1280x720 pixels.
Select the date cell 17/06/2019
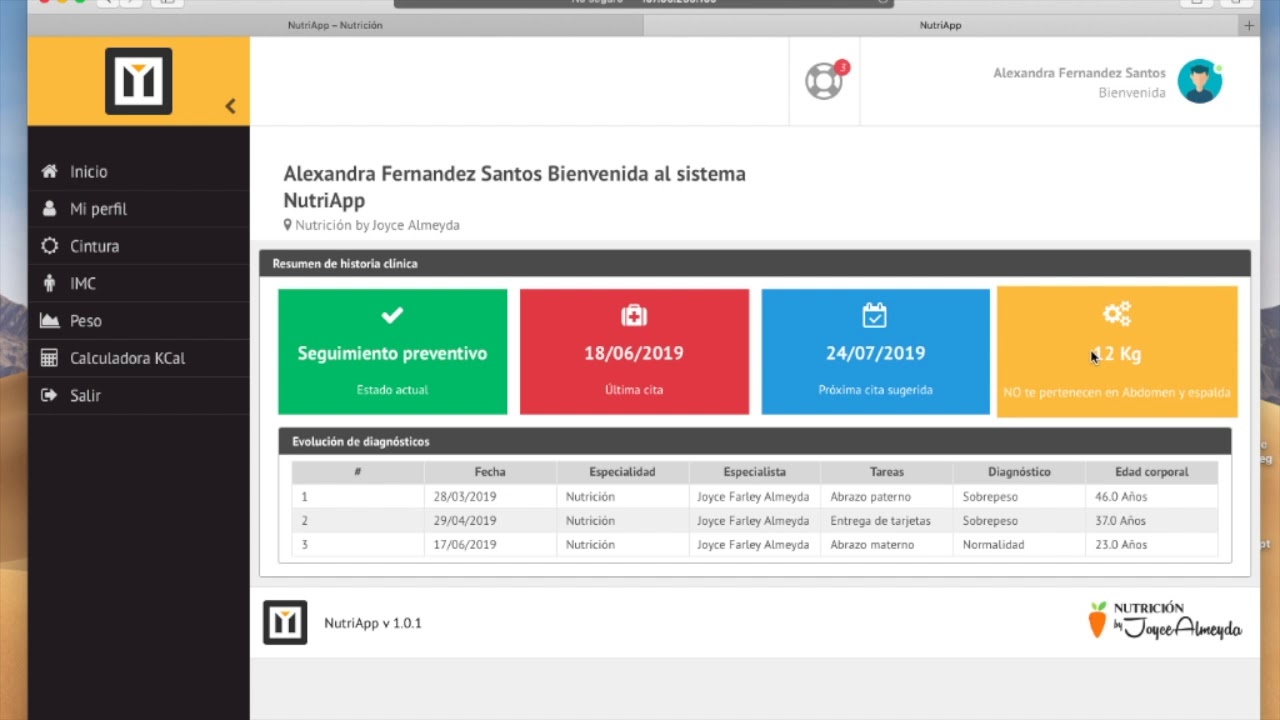(490, 545)
